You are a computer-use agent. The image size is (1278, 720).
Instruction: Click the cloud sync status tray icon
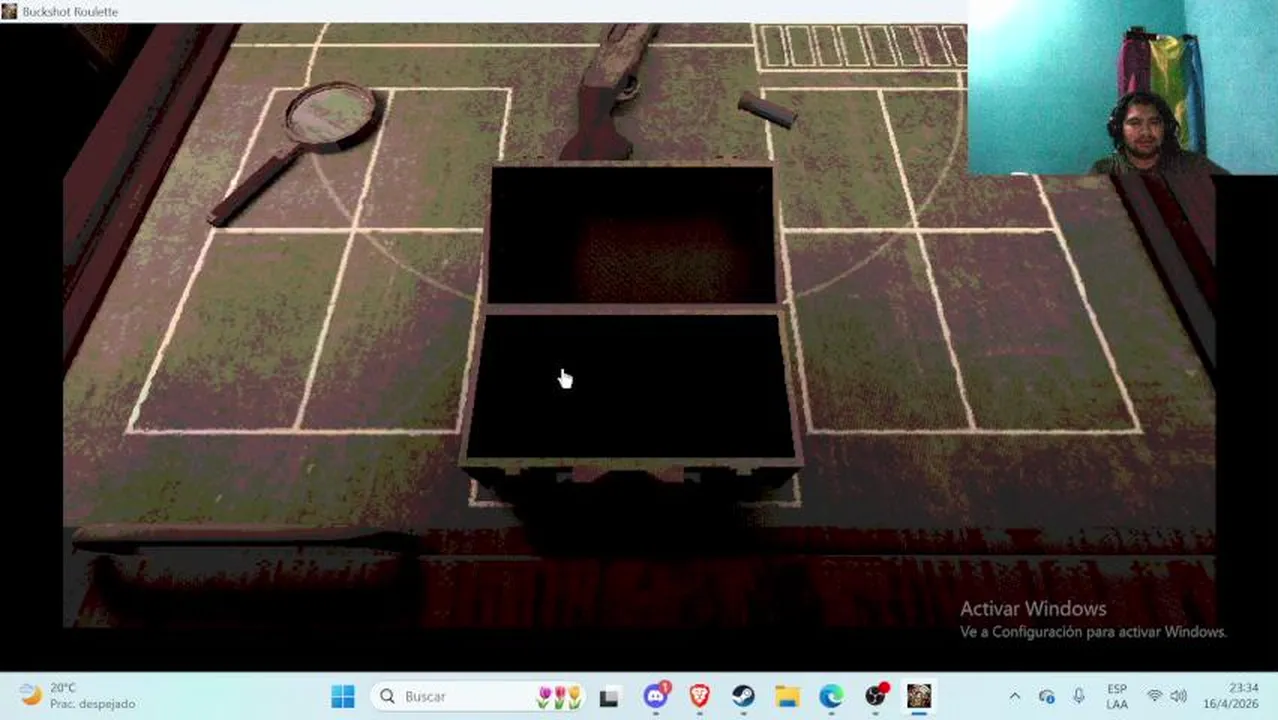click(1046, 696)
